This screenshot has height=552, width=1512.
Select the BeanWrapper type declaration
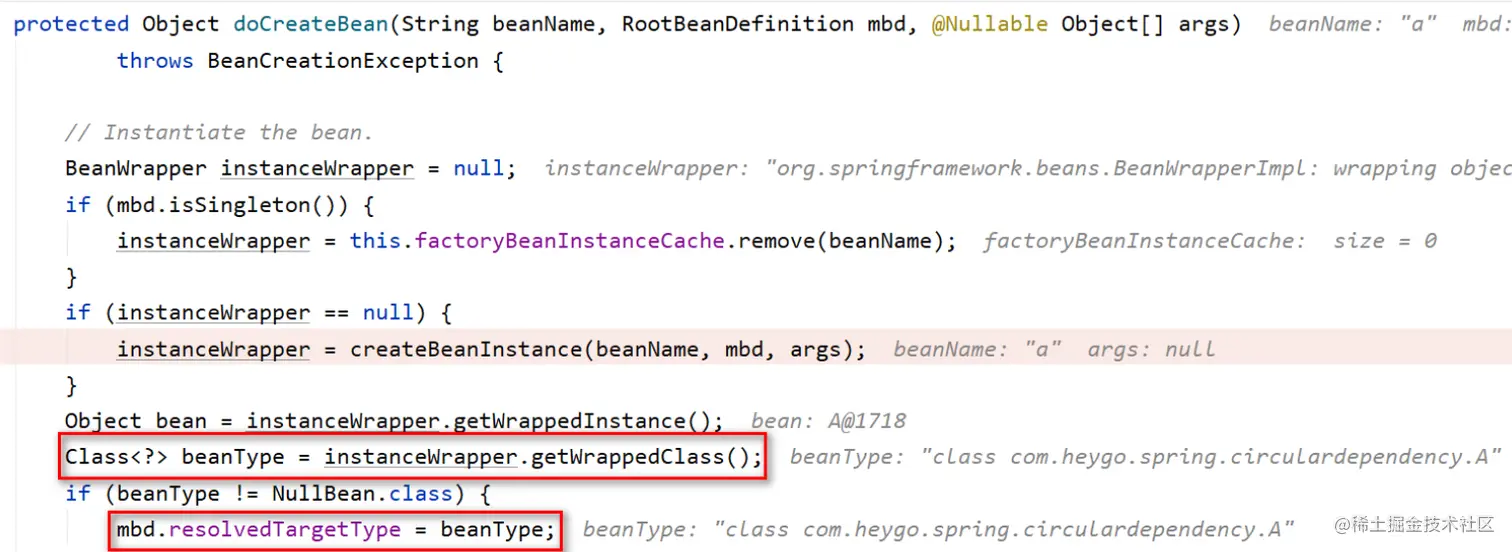point(136,168)
